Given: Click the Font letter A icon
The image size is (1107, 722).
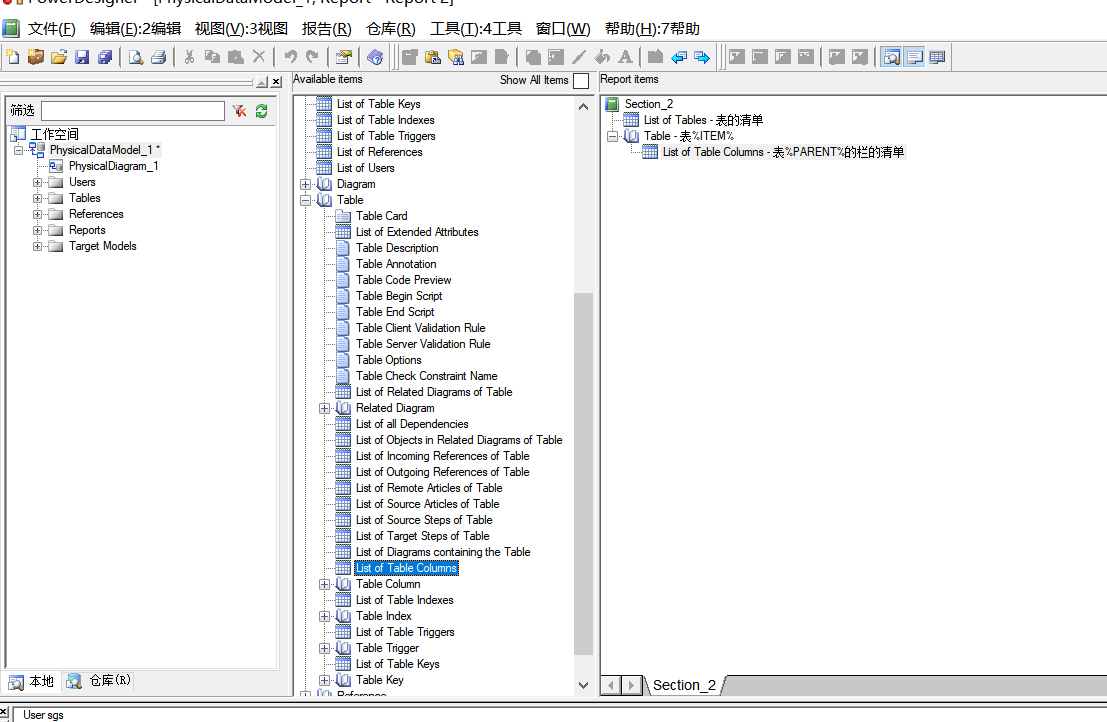Looking at the screenshot, I should [x=626, y=57].
